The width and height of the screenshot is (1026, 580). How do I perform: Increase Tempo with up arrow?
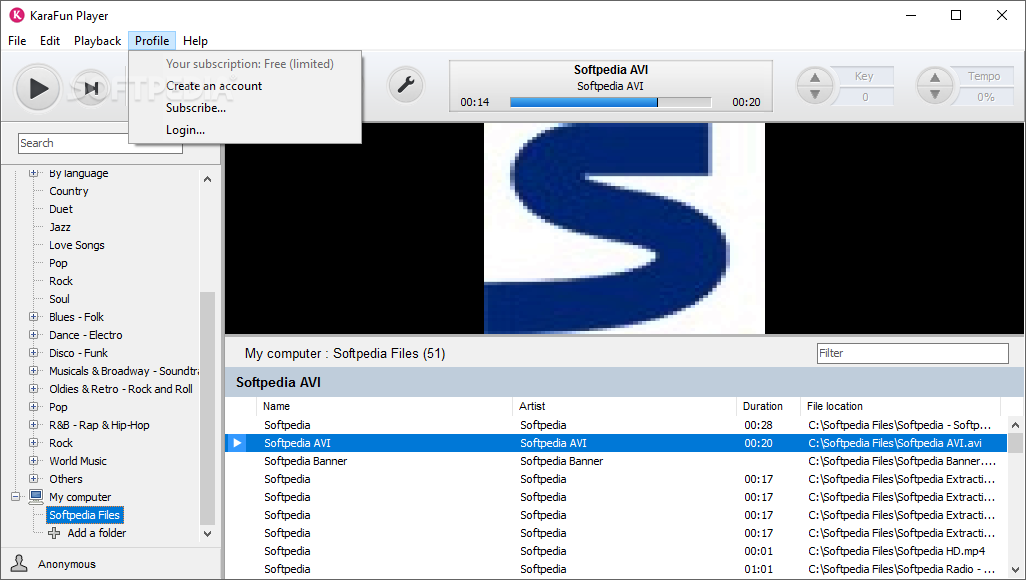tap(935, 77)
